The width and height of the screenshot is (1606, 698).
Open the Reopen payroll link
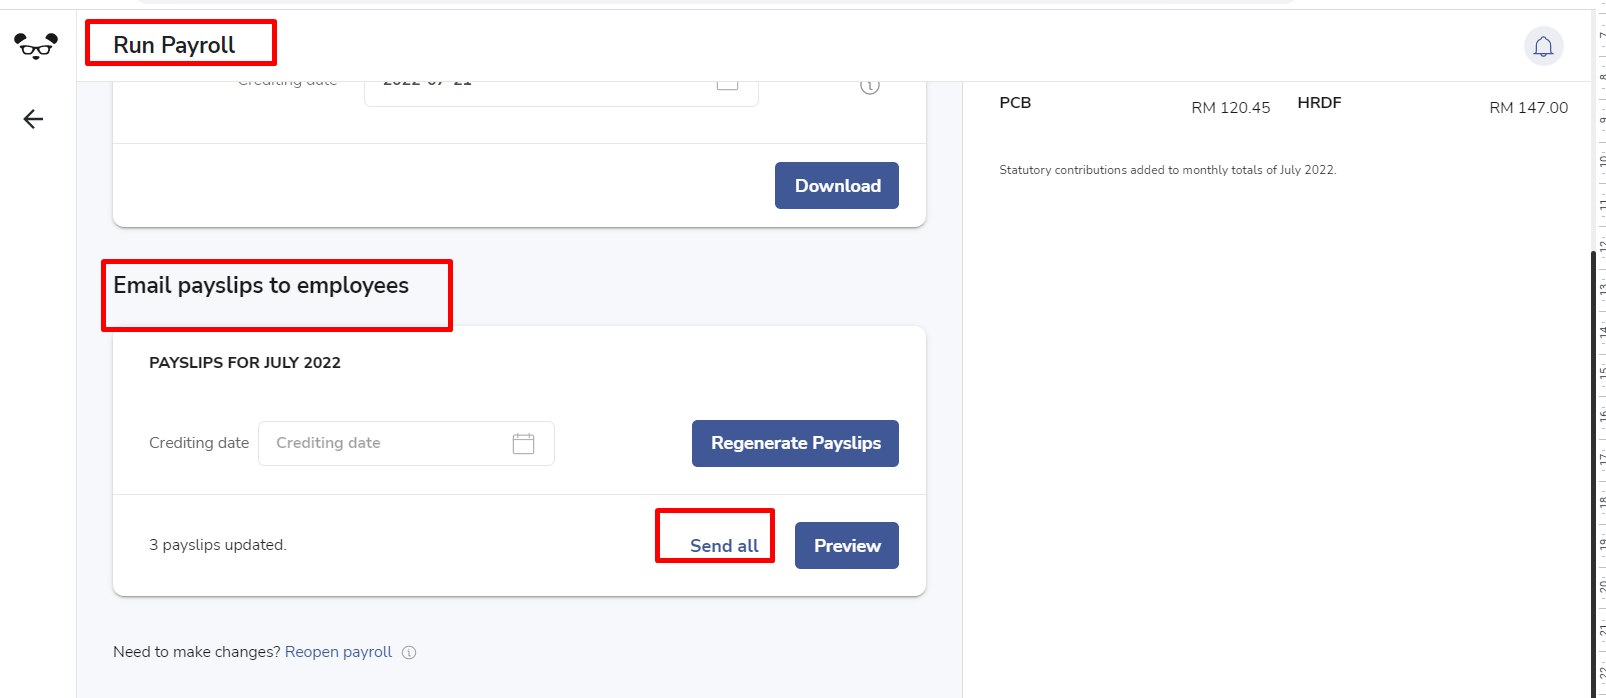[338, 652]
